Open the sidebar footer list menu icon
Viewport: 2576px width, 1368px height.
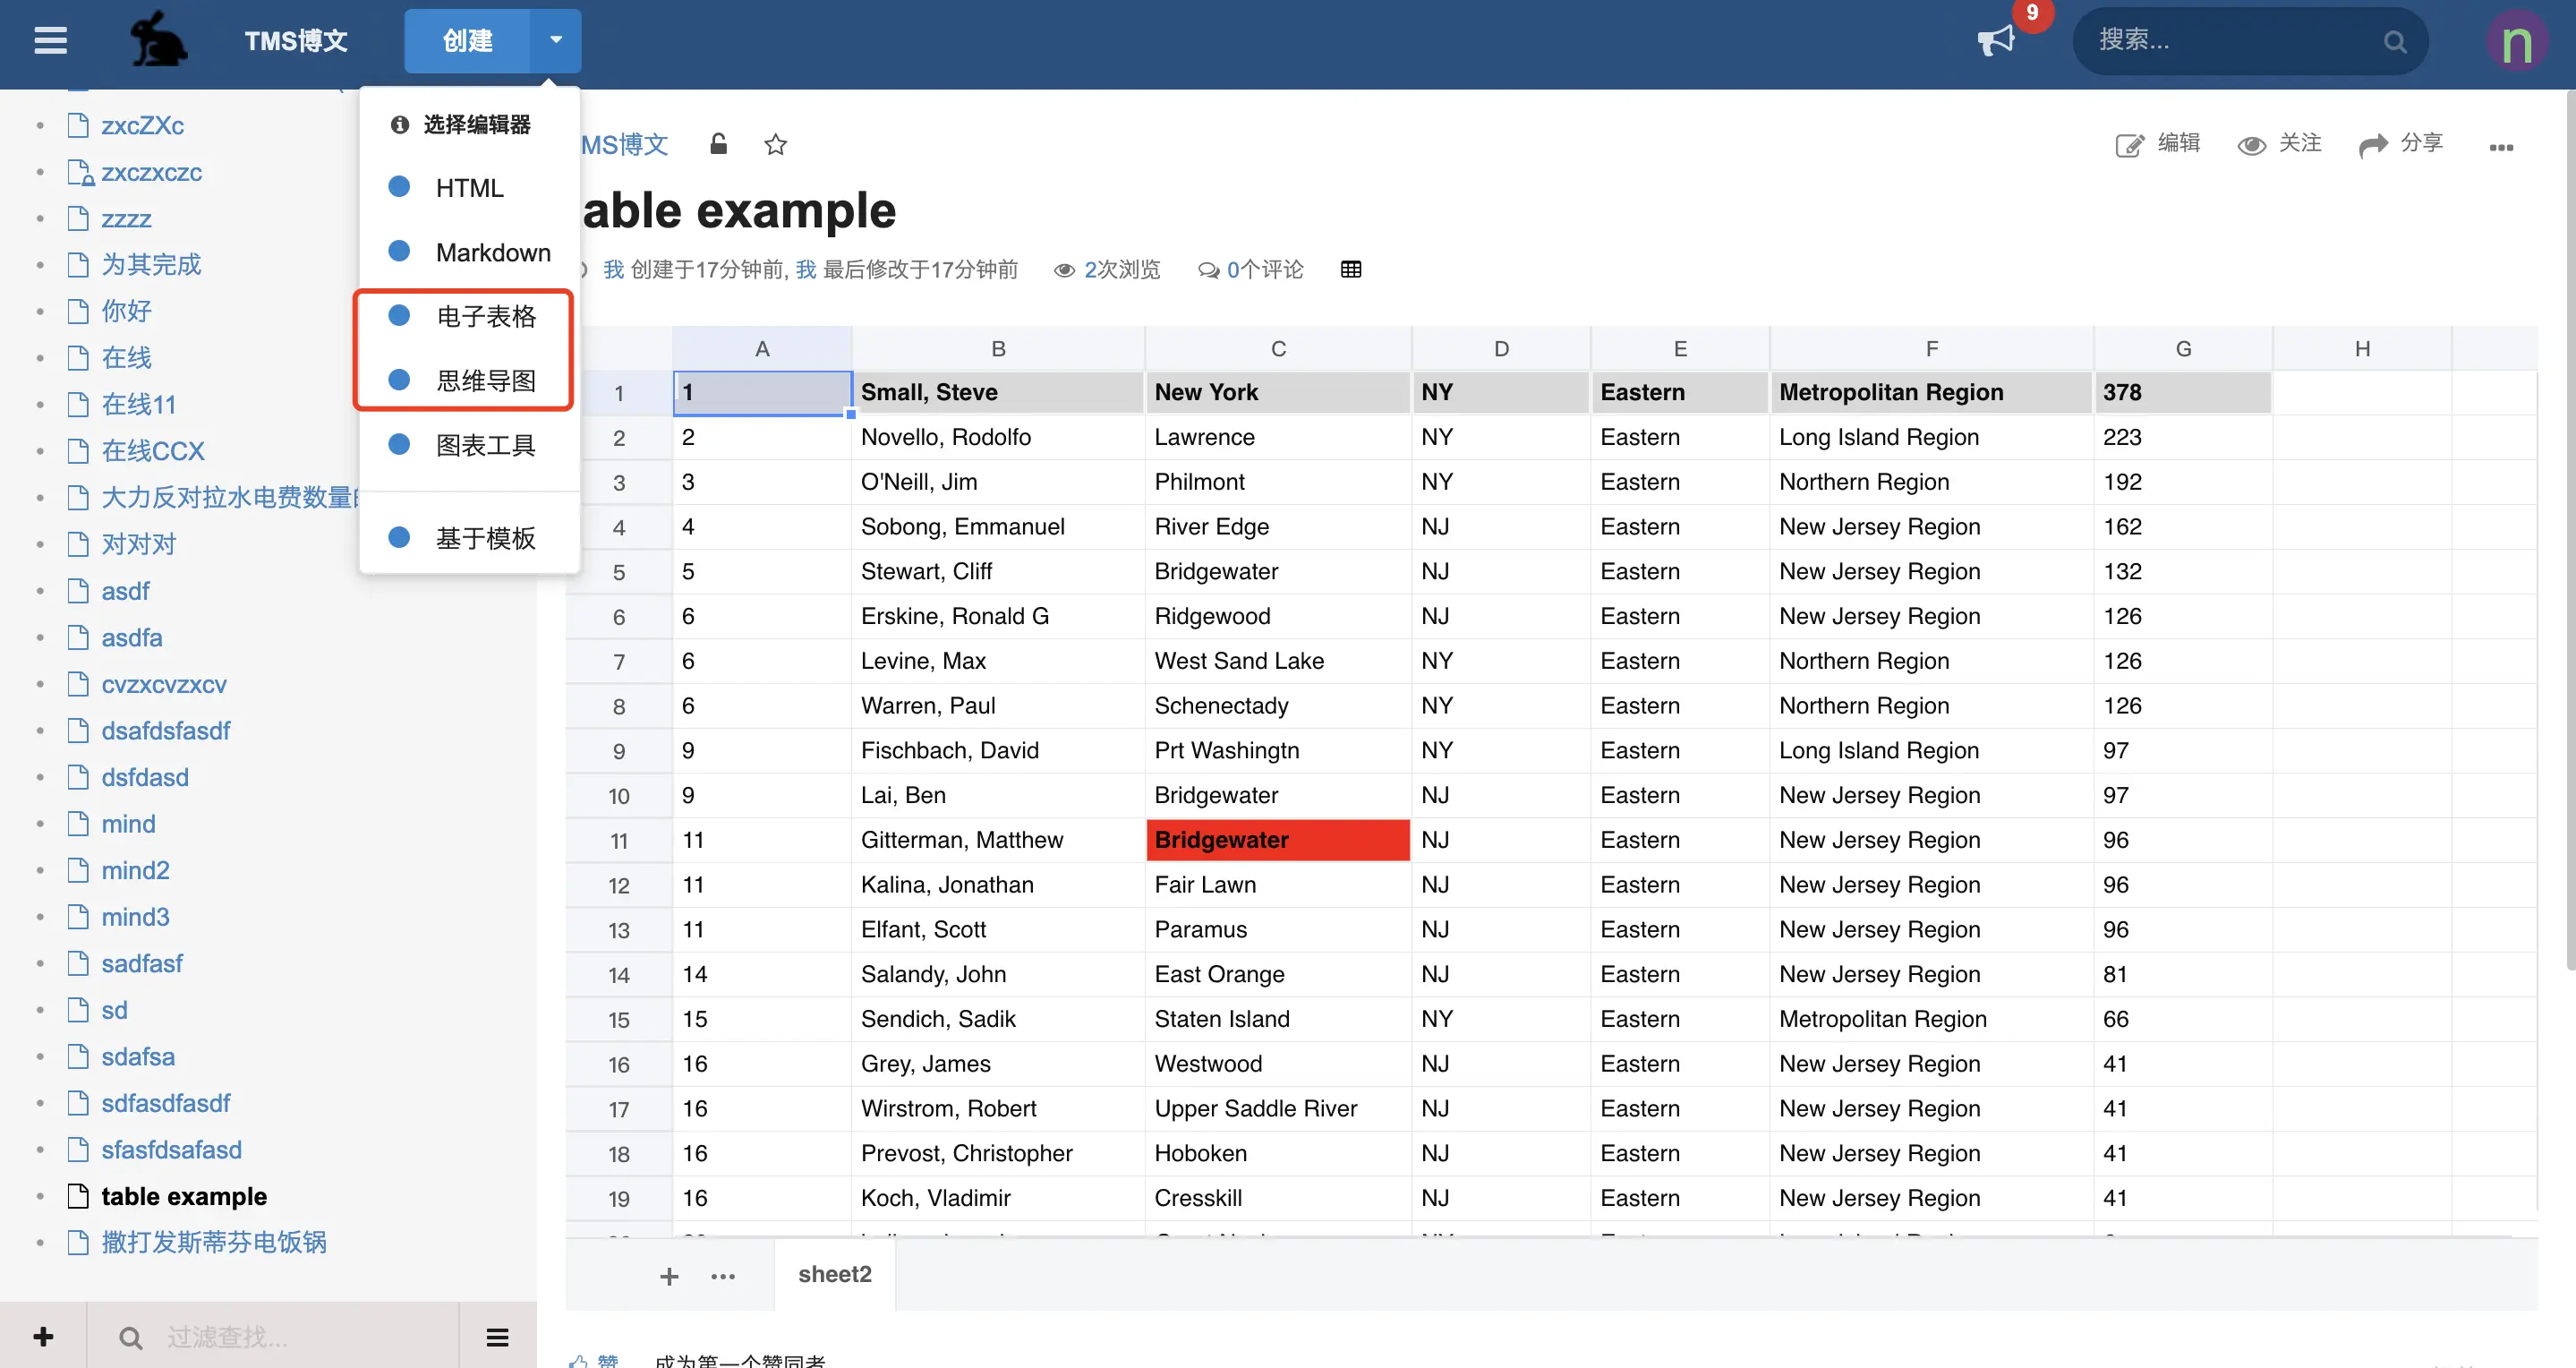click(x=497, y=1337)
